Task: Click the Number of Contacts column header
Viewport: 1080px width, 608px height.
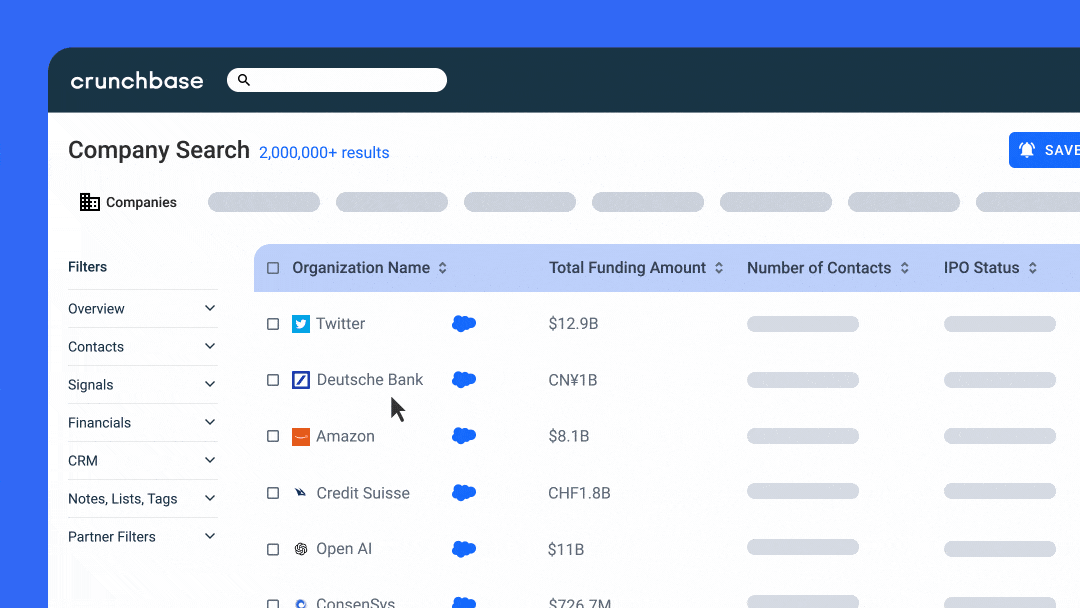Action: coord(819,268)
